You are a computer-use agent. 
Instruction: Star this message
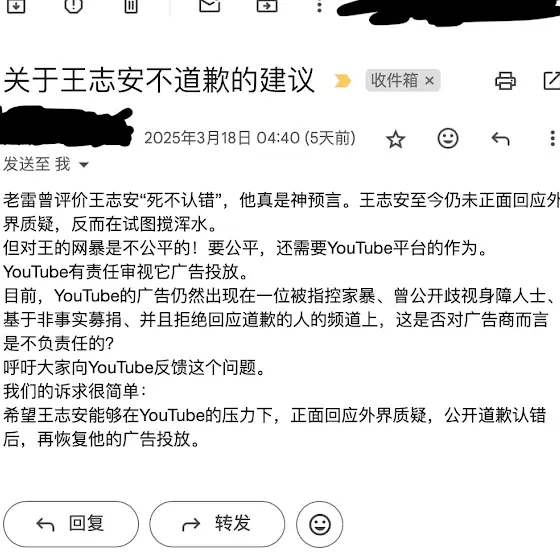tap(395, 139)
